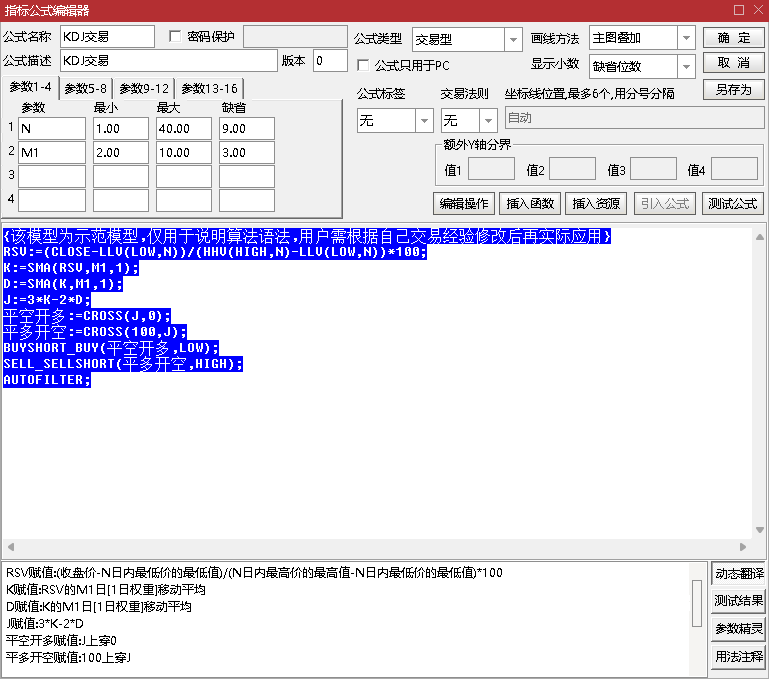Click the code line K:=SMA(RSV,M1,1);

(x=71, y=268)
